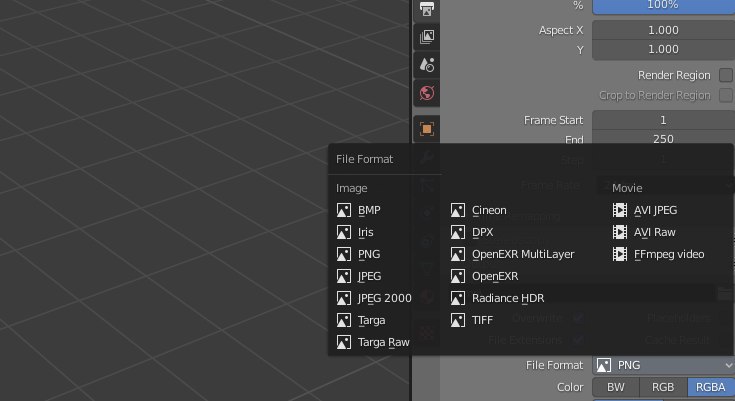The height and width of the screenshot is (401, 735).
Task: Click the frame End value 250
Action: [663, 137]
